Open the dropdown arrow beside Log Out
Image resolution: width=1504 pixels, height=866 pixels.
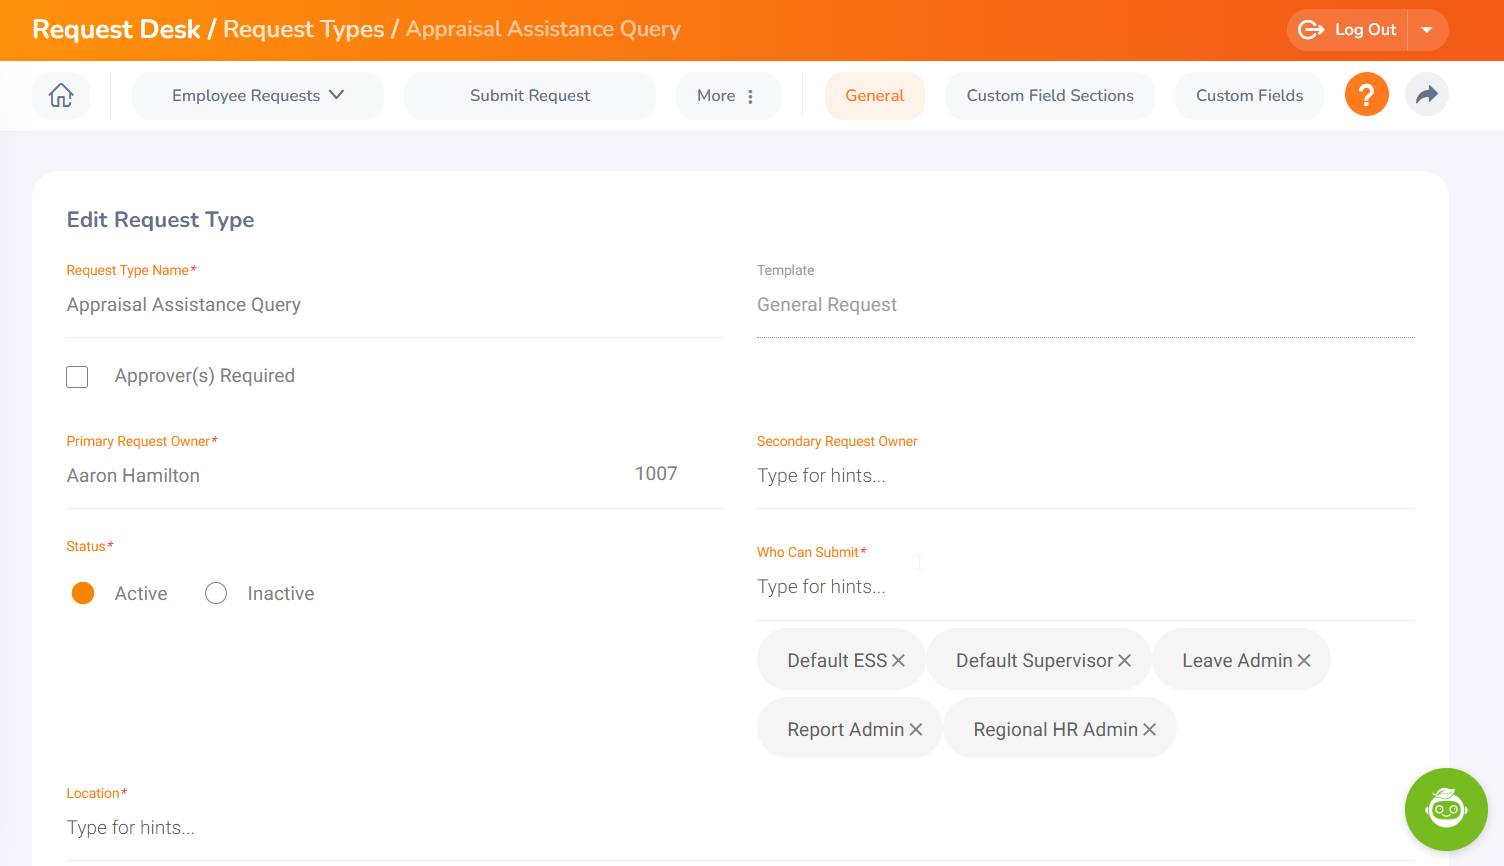(1427, 30)
